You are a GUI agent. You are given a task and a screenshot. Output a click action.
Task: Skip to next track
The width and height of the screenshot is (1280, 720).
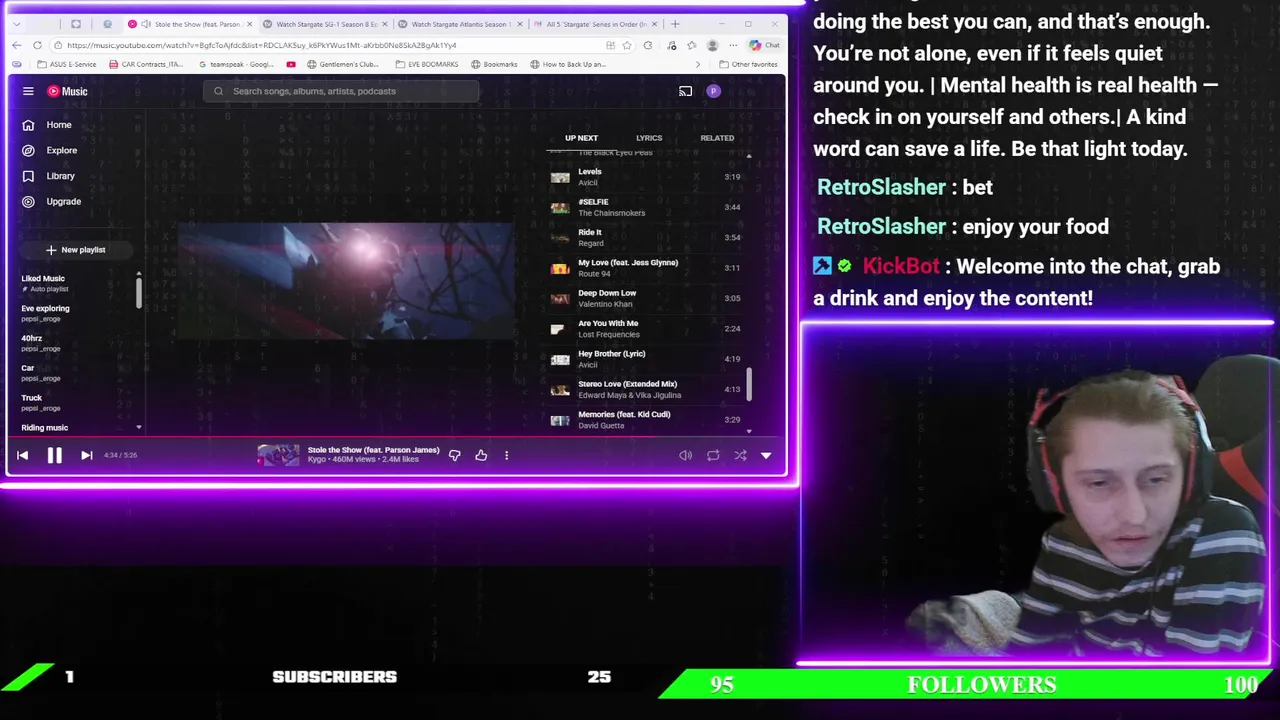coord(86,455)
